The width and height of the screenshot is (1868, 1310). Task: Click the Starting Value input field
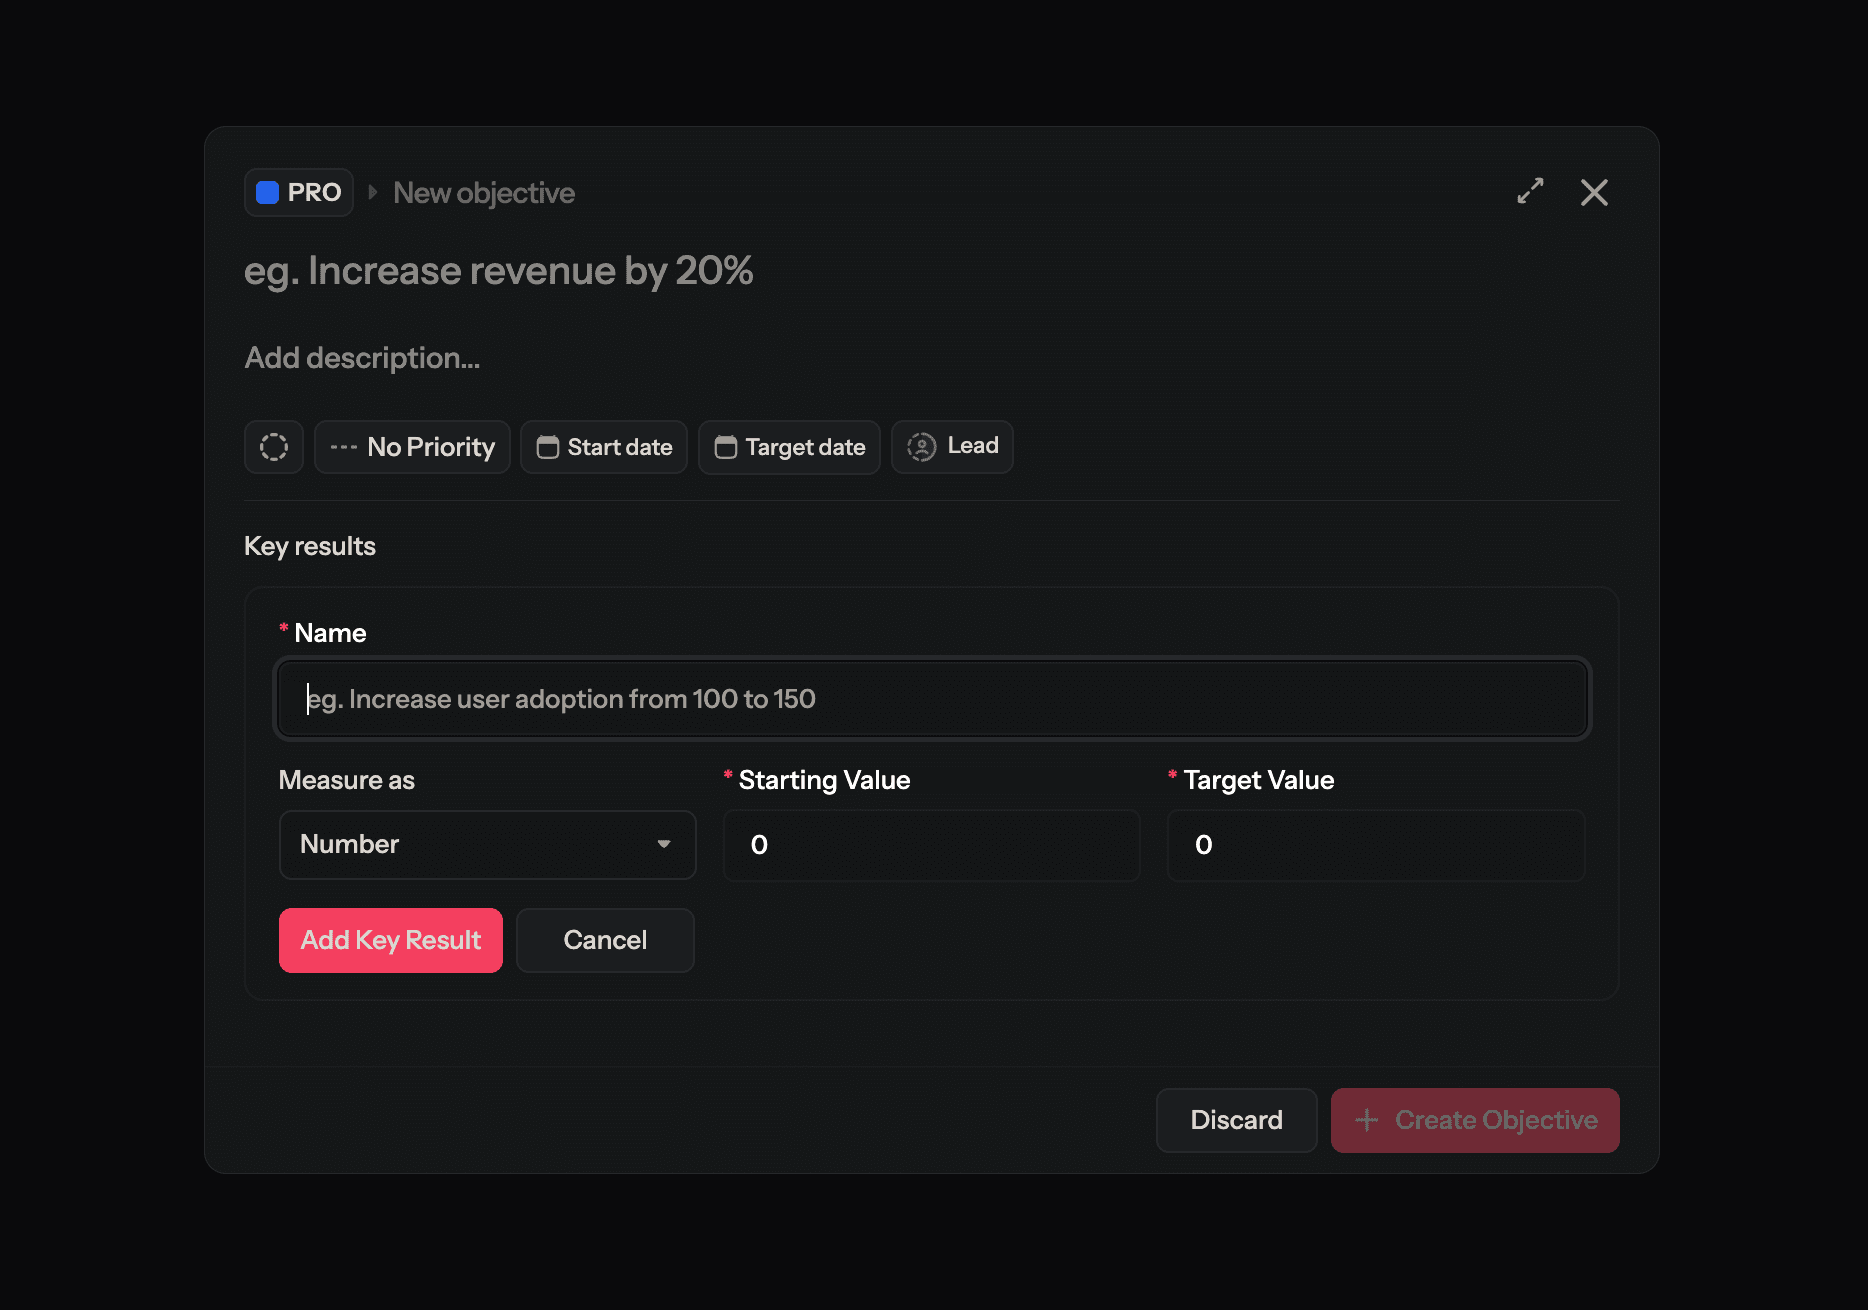pos(931,845)
